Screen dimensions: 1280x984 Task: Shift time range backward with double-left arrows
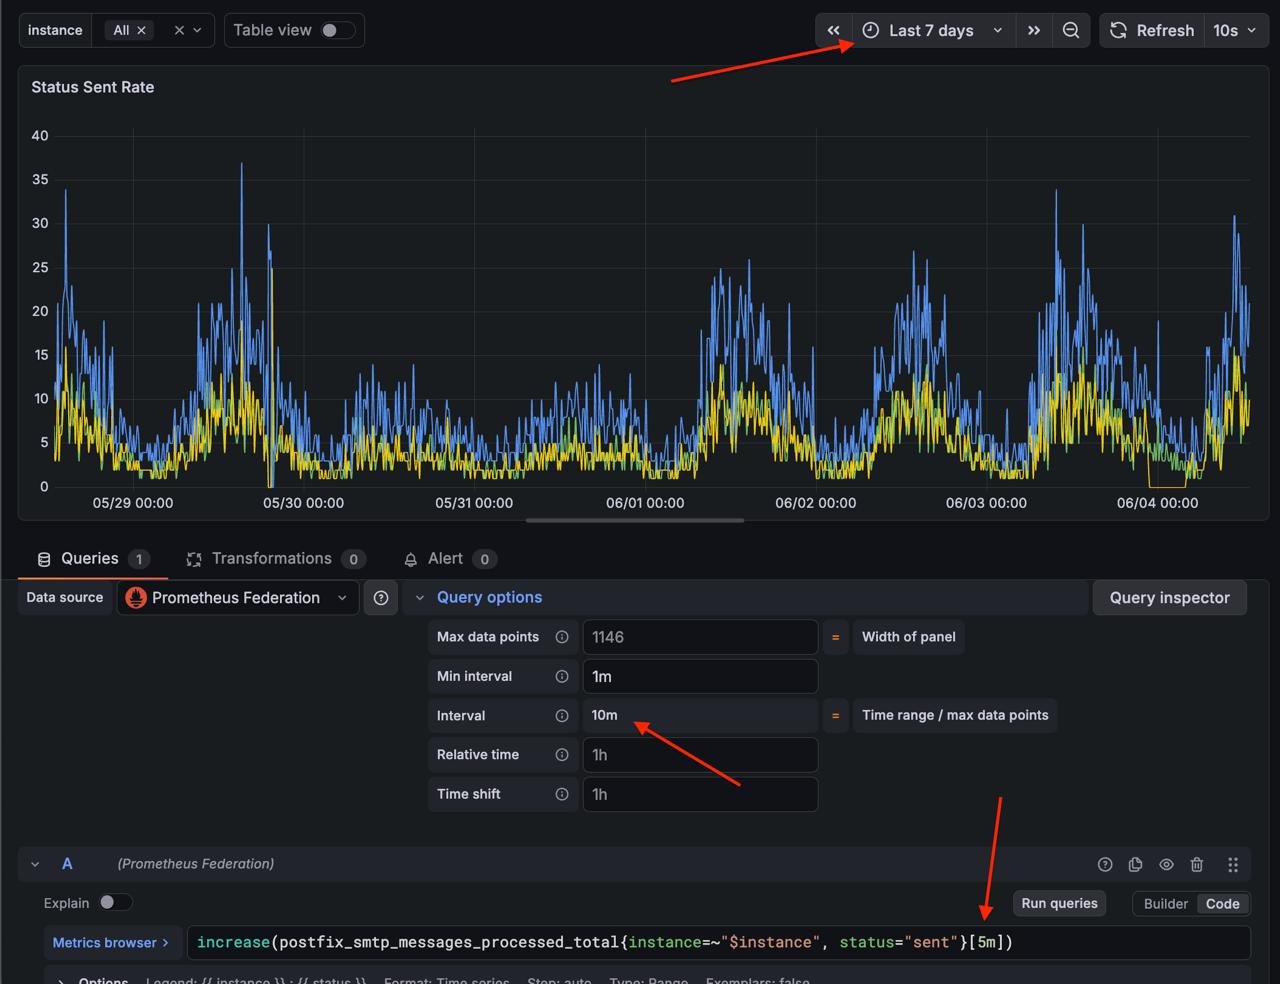pos(834,31)
